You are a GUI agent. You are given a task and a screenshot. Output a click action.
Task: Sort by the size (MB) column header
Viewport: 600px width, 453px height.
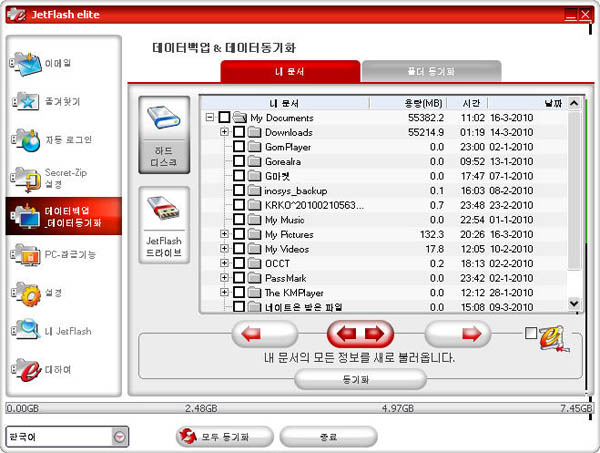coord(408,103)
